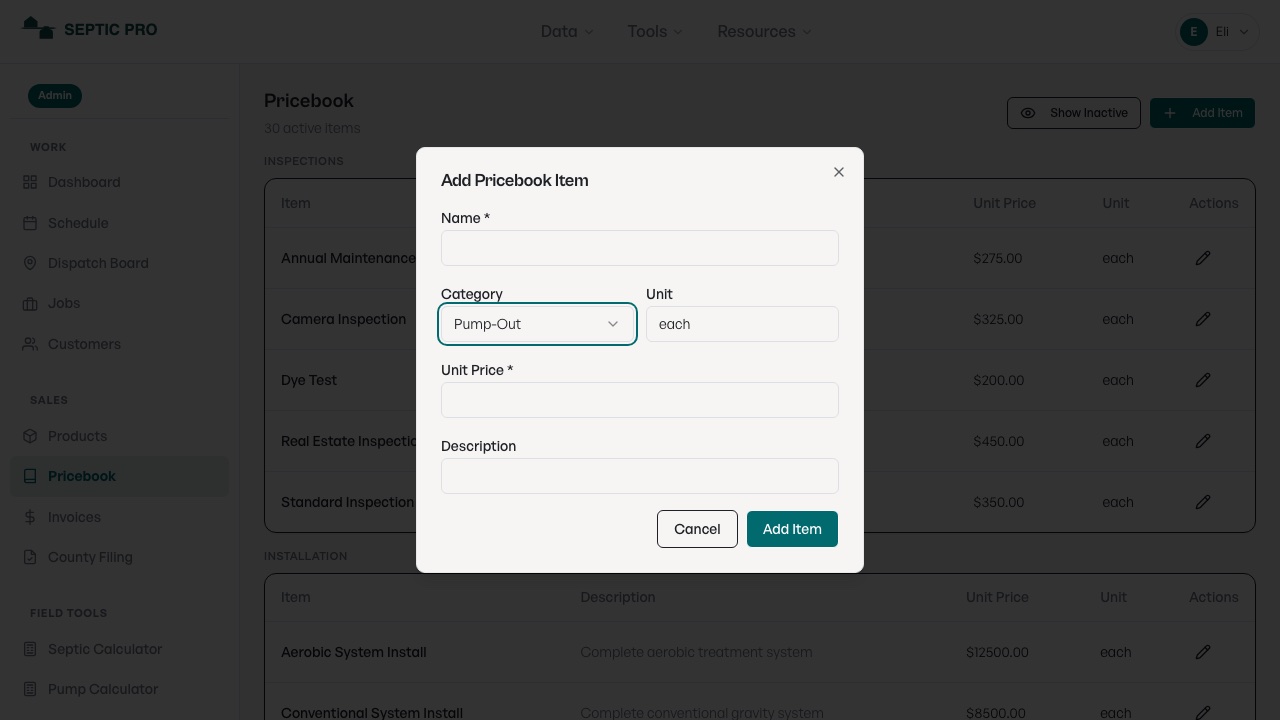Launch the Pump Calculator tool
Viewport: 1280px width, 720px height.
pos(119,689)
